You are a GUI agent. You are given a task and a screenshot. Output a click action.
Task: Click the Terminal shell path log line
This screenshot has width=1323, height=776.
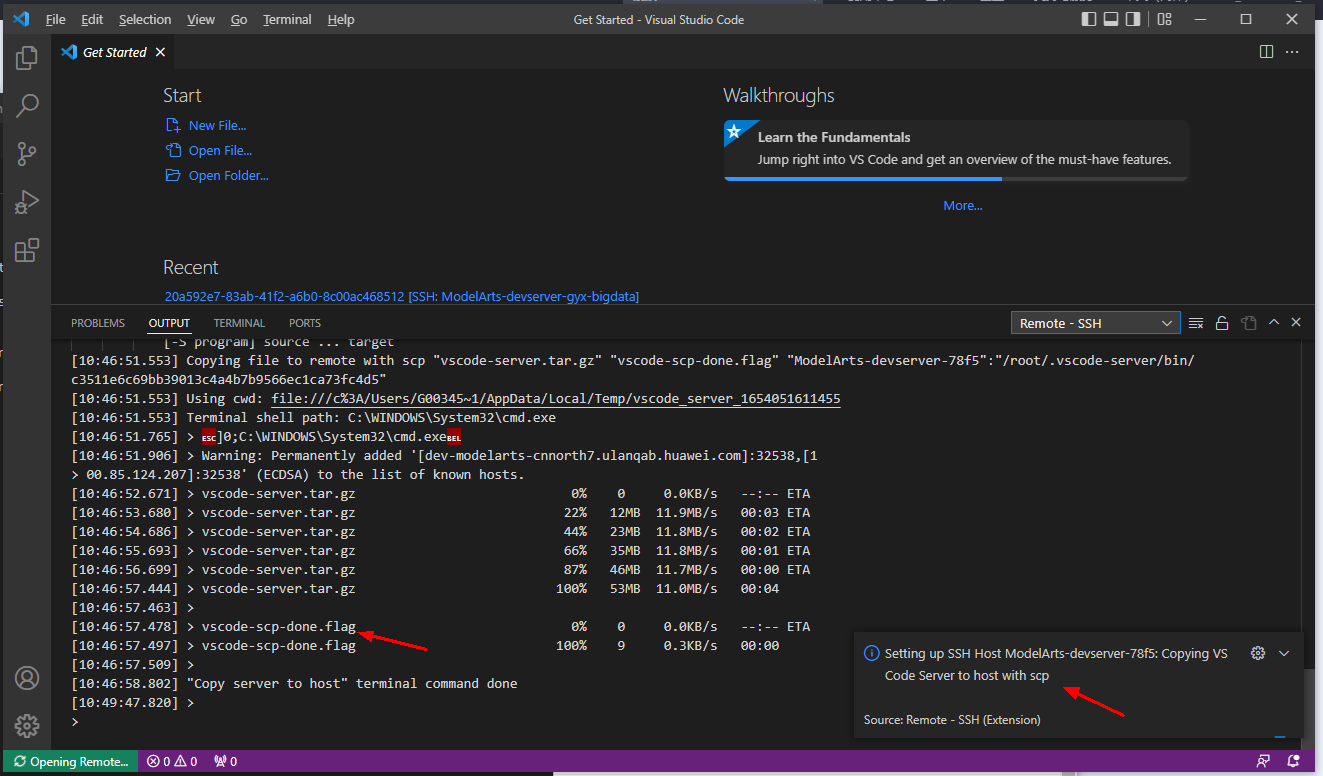click(x=313, y=417)
